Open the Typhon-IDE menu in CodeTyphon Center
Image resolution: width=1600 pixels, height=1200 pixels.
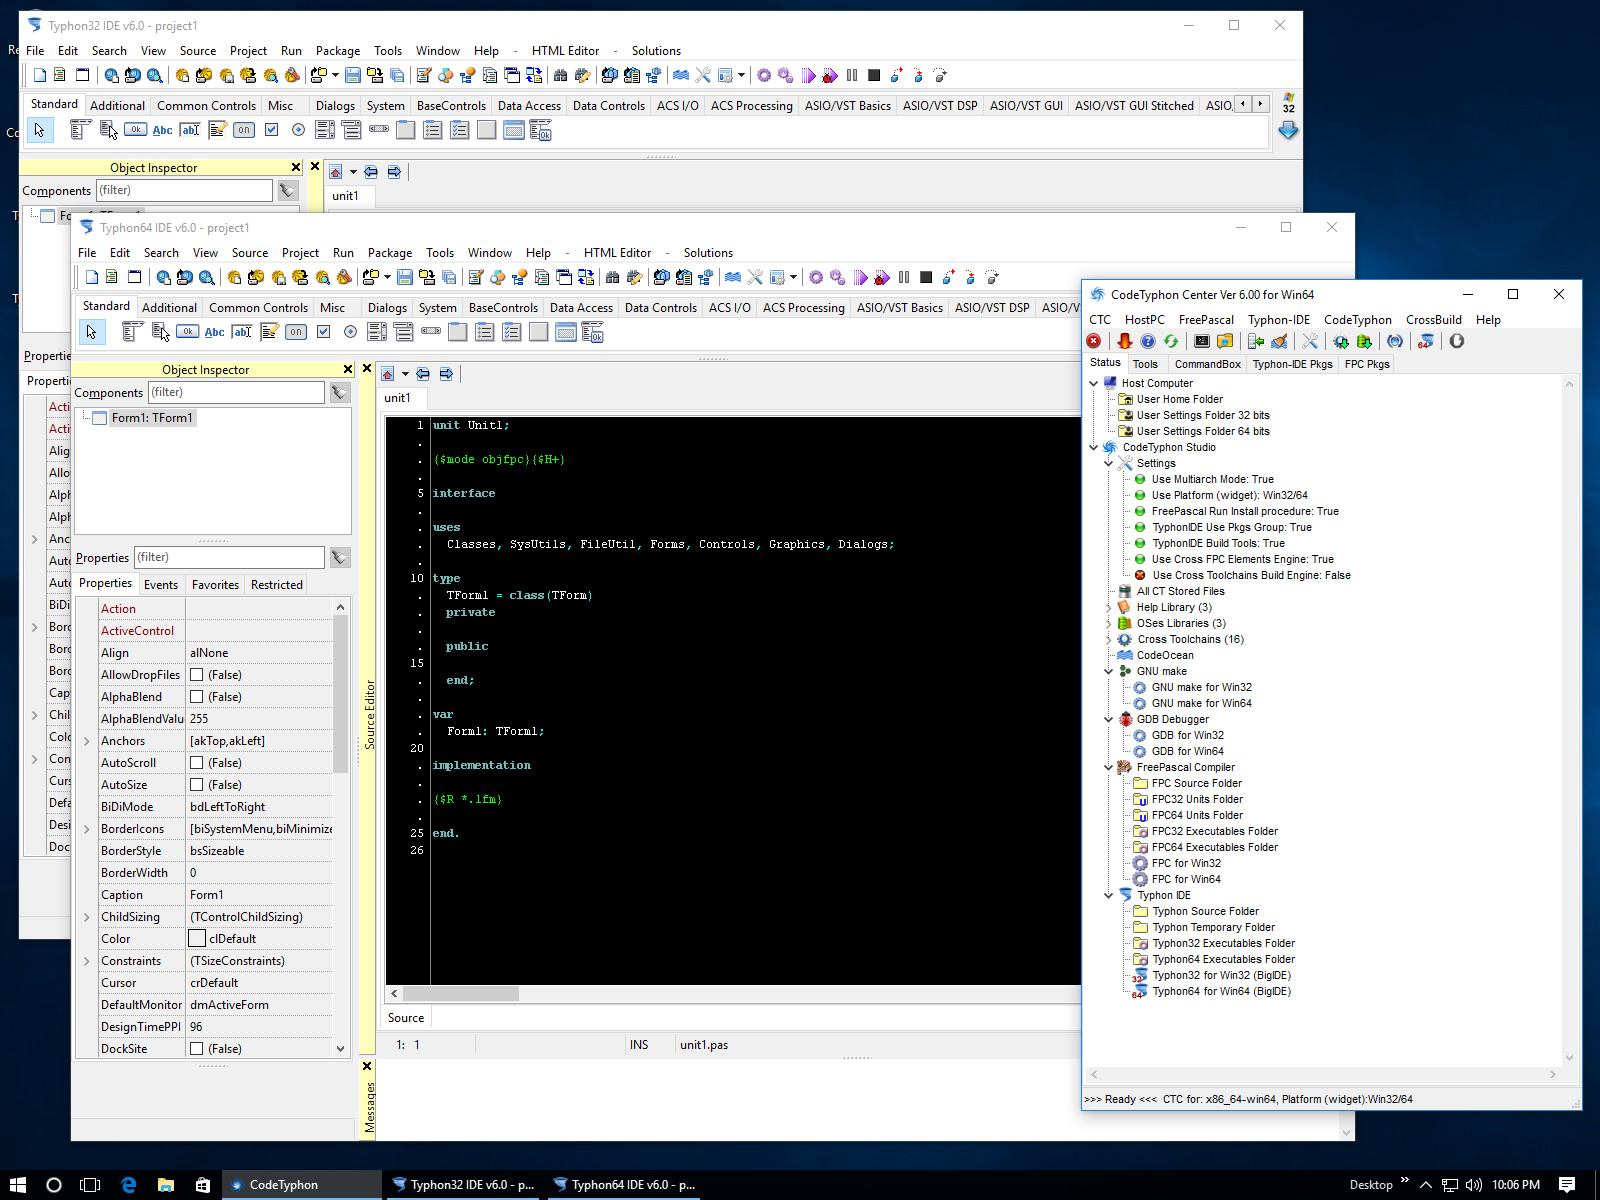[x=1278, y=320]
